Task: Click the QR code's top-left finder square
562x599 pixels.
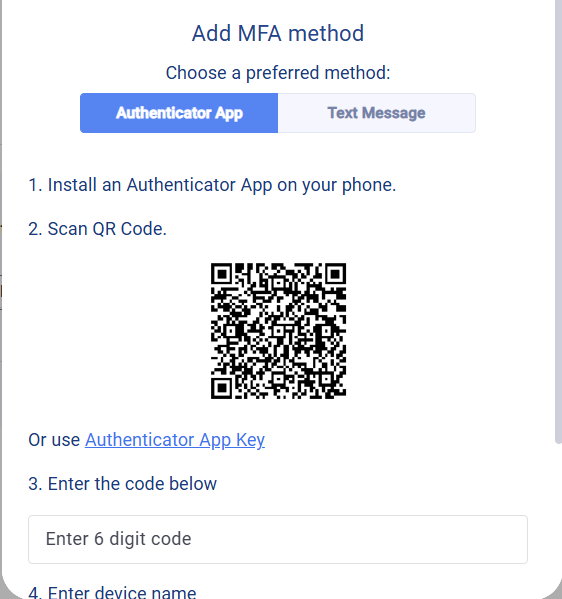Action: [x=222, y=274]
